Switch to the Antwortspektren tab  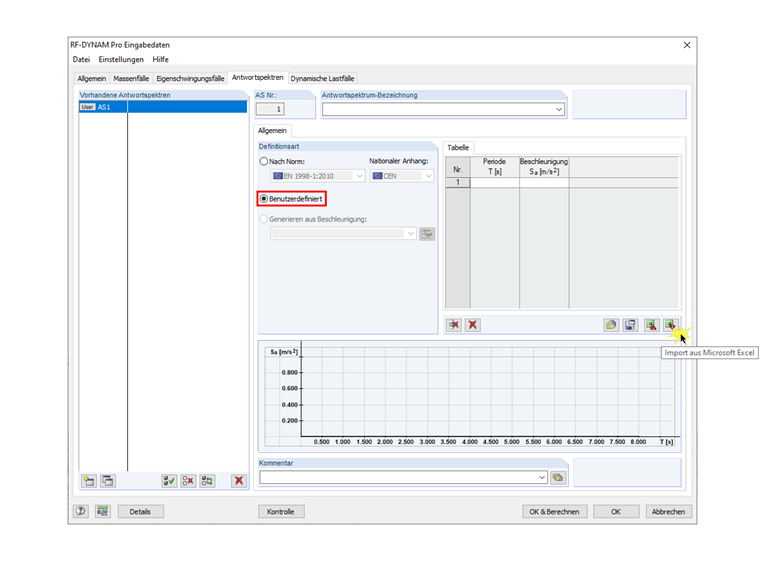coord(258,78)
